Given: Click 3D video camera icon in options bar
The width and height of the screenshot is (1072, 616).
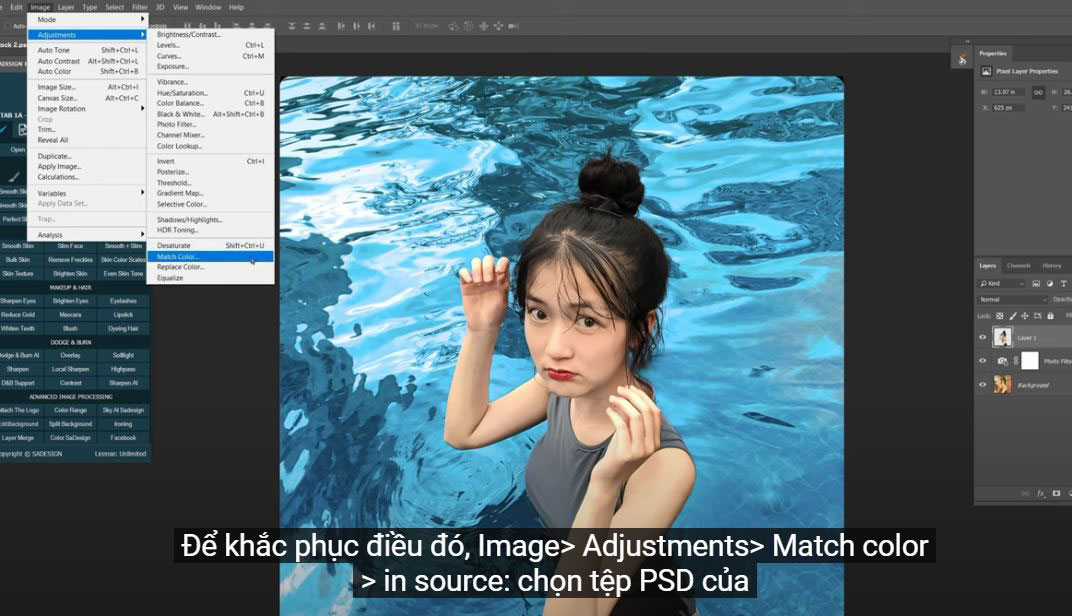Looking at the screenshot, I should 513,26.
